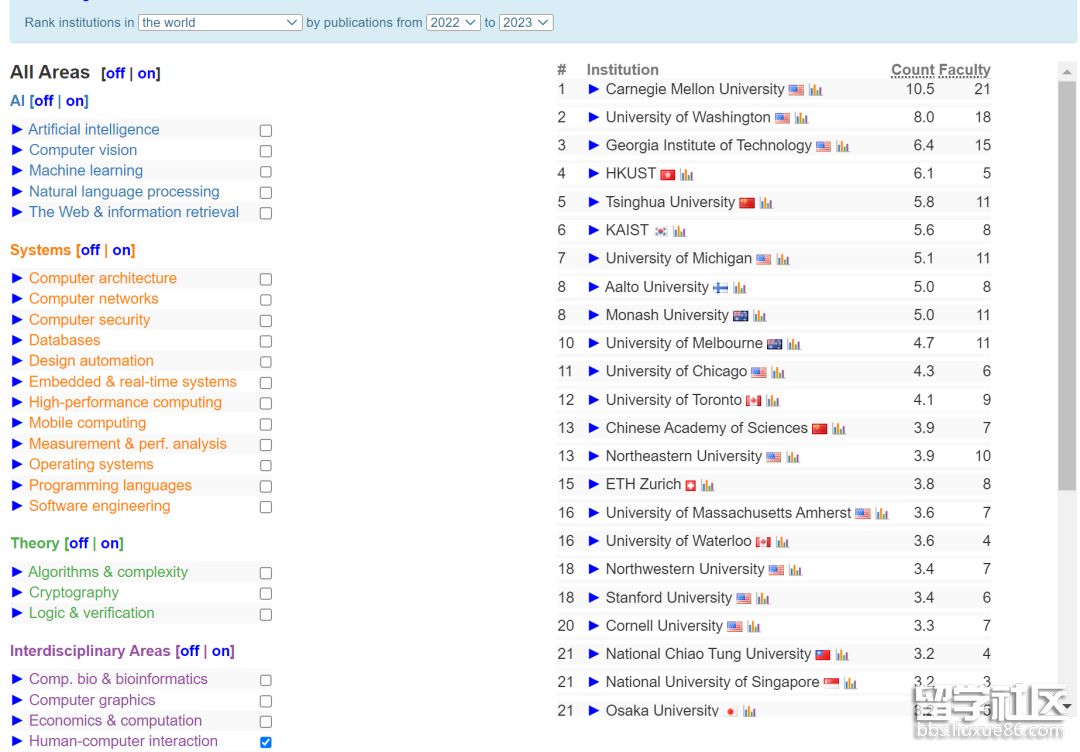
Task: Open chart icon for Cornell University
Action: 754,627
